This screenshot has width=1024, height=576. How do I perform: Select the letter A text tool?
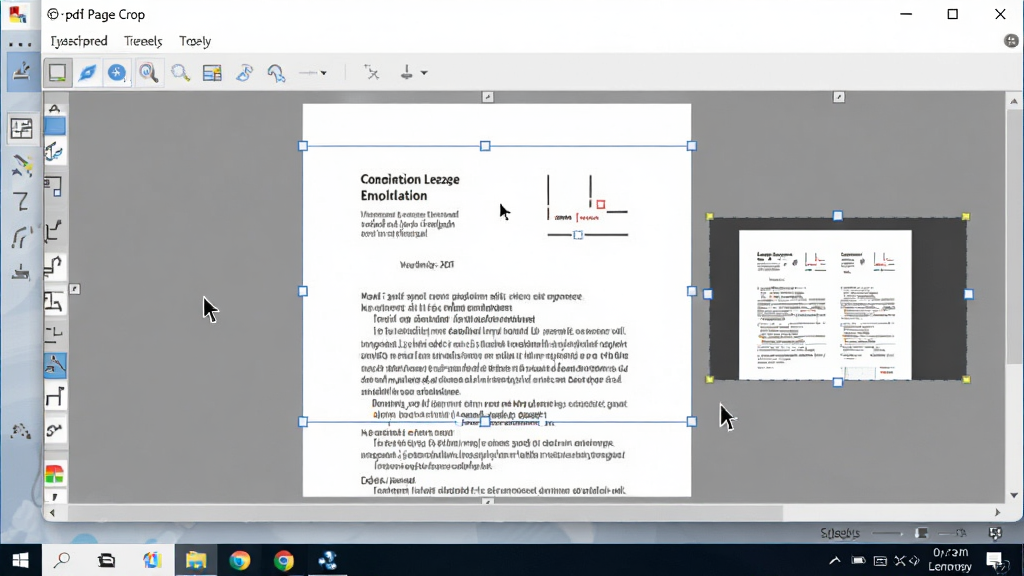pos(55,108)
